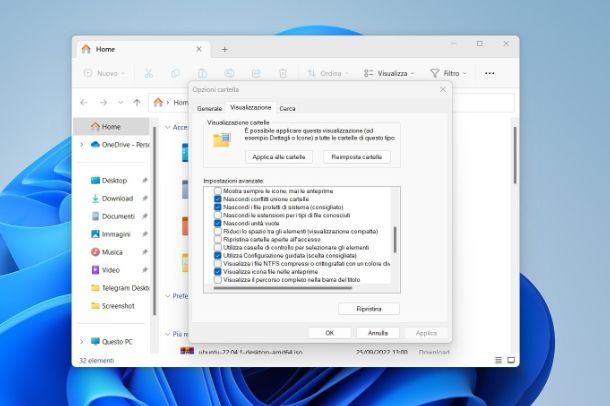Toggle Nascondi le estensioni per tipi conosciuti
This screenshot has width=610, height=406.
(x=218, y=215)
